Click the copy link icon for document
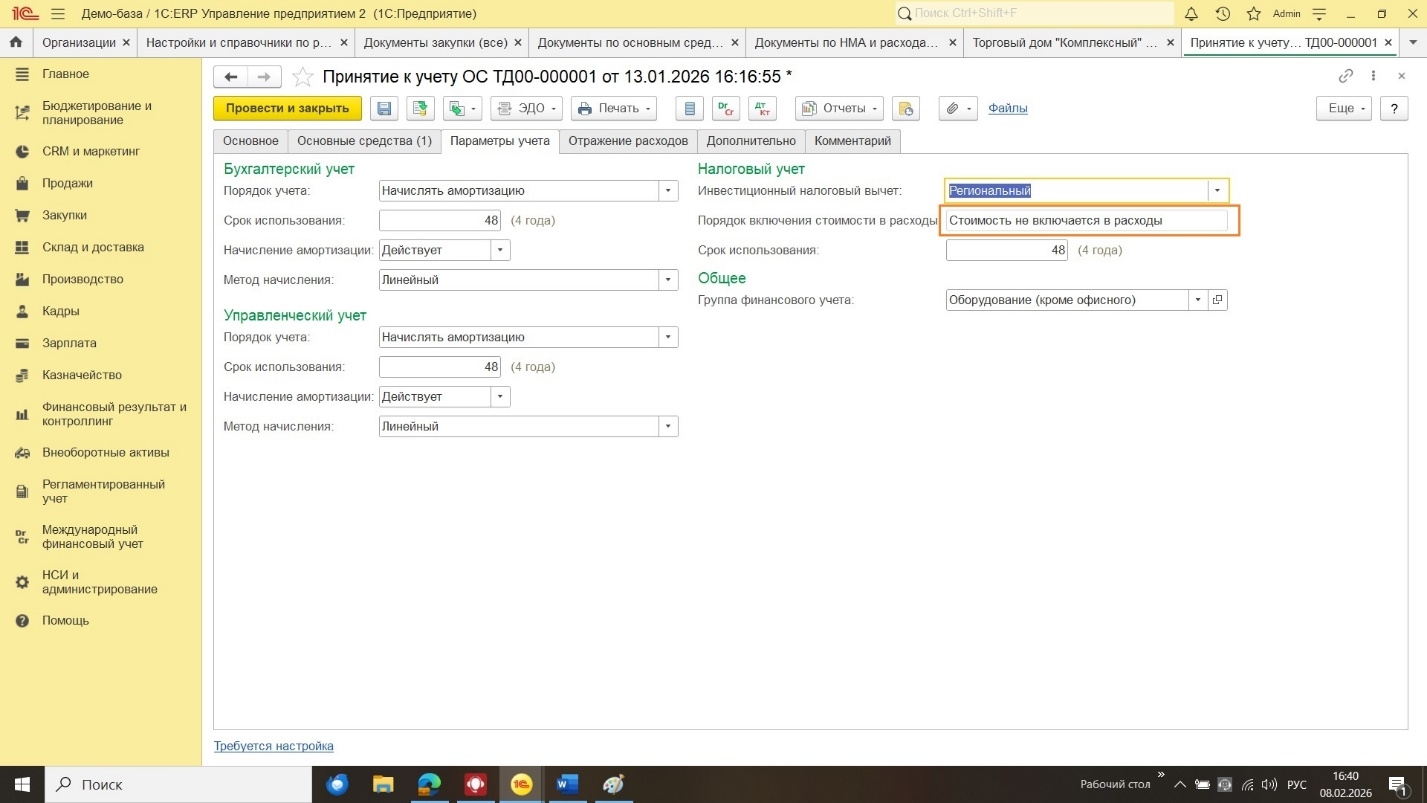 click(1346, 77)
